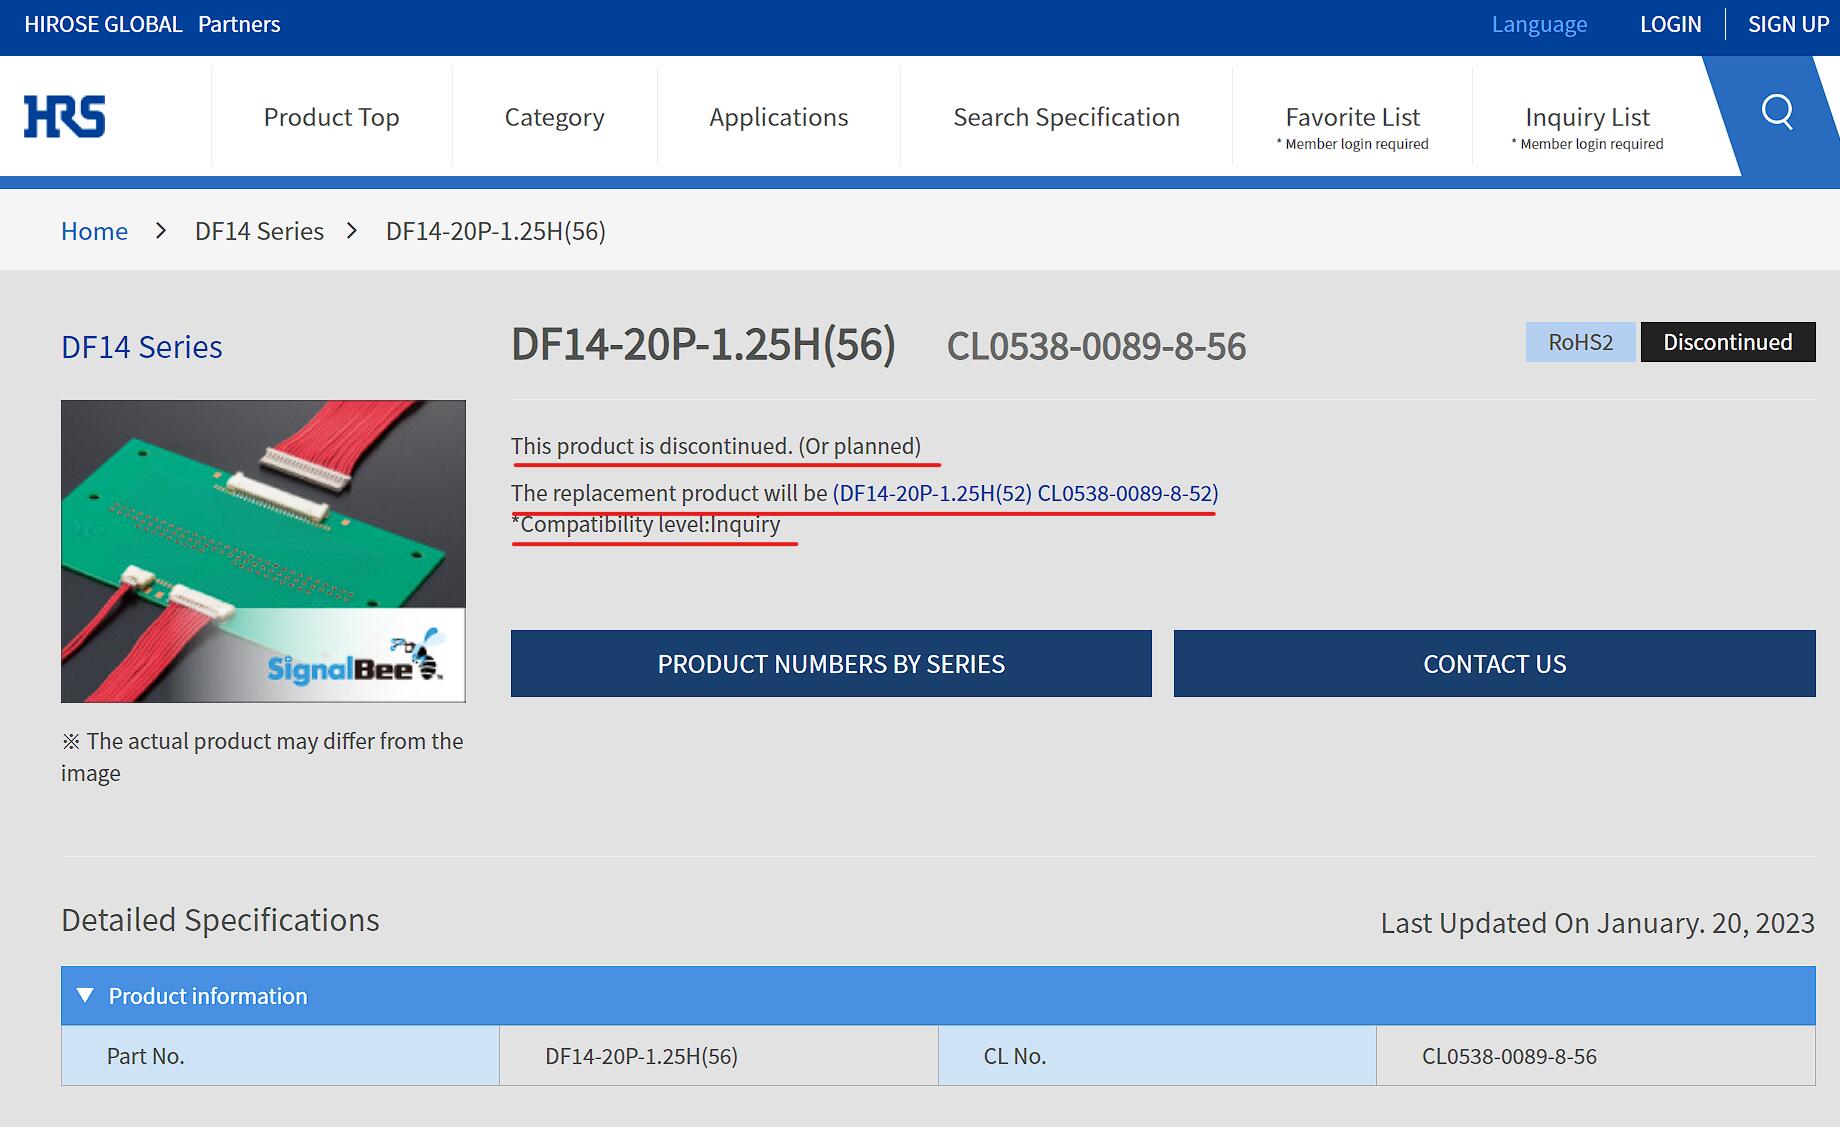
Task: Select the DF14-20P-1.25H(56) Part No. value cell
Action: pyautogui.click(x=718, y=1056)
